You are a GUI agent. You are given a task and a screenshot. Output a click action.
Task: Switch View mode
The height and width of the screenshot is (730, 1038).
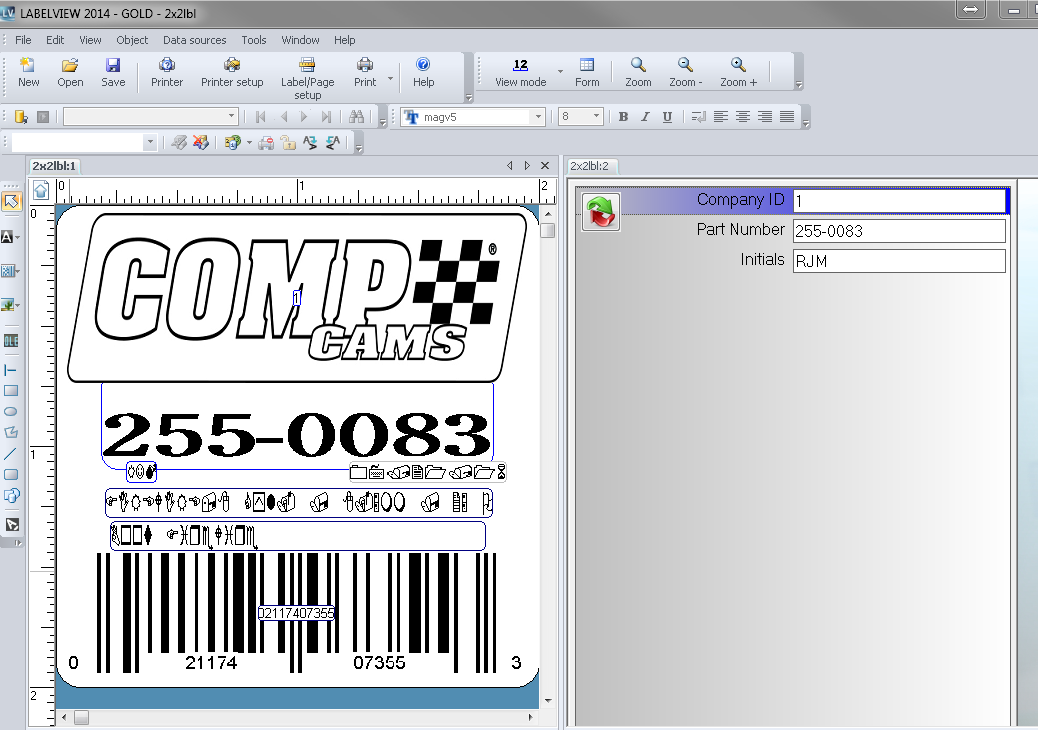pyautogui.click(x=520, y=72)
